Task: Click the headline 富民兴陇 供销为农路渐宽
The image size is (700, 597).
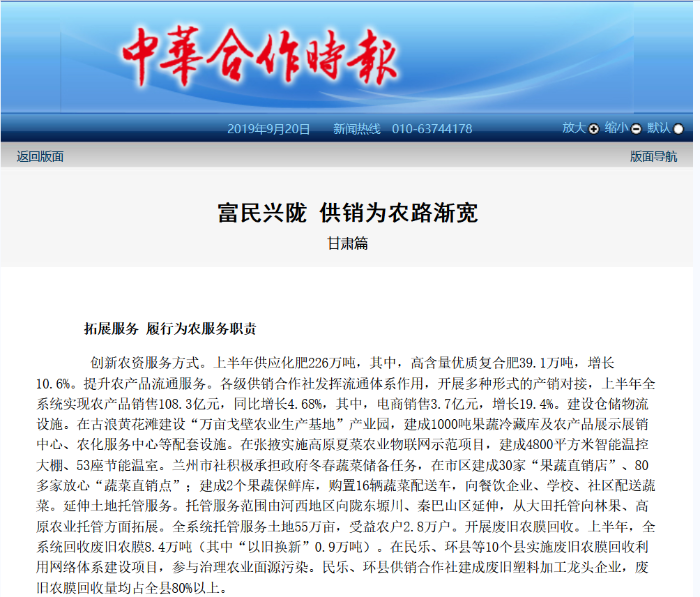Action: click(348, 212)
